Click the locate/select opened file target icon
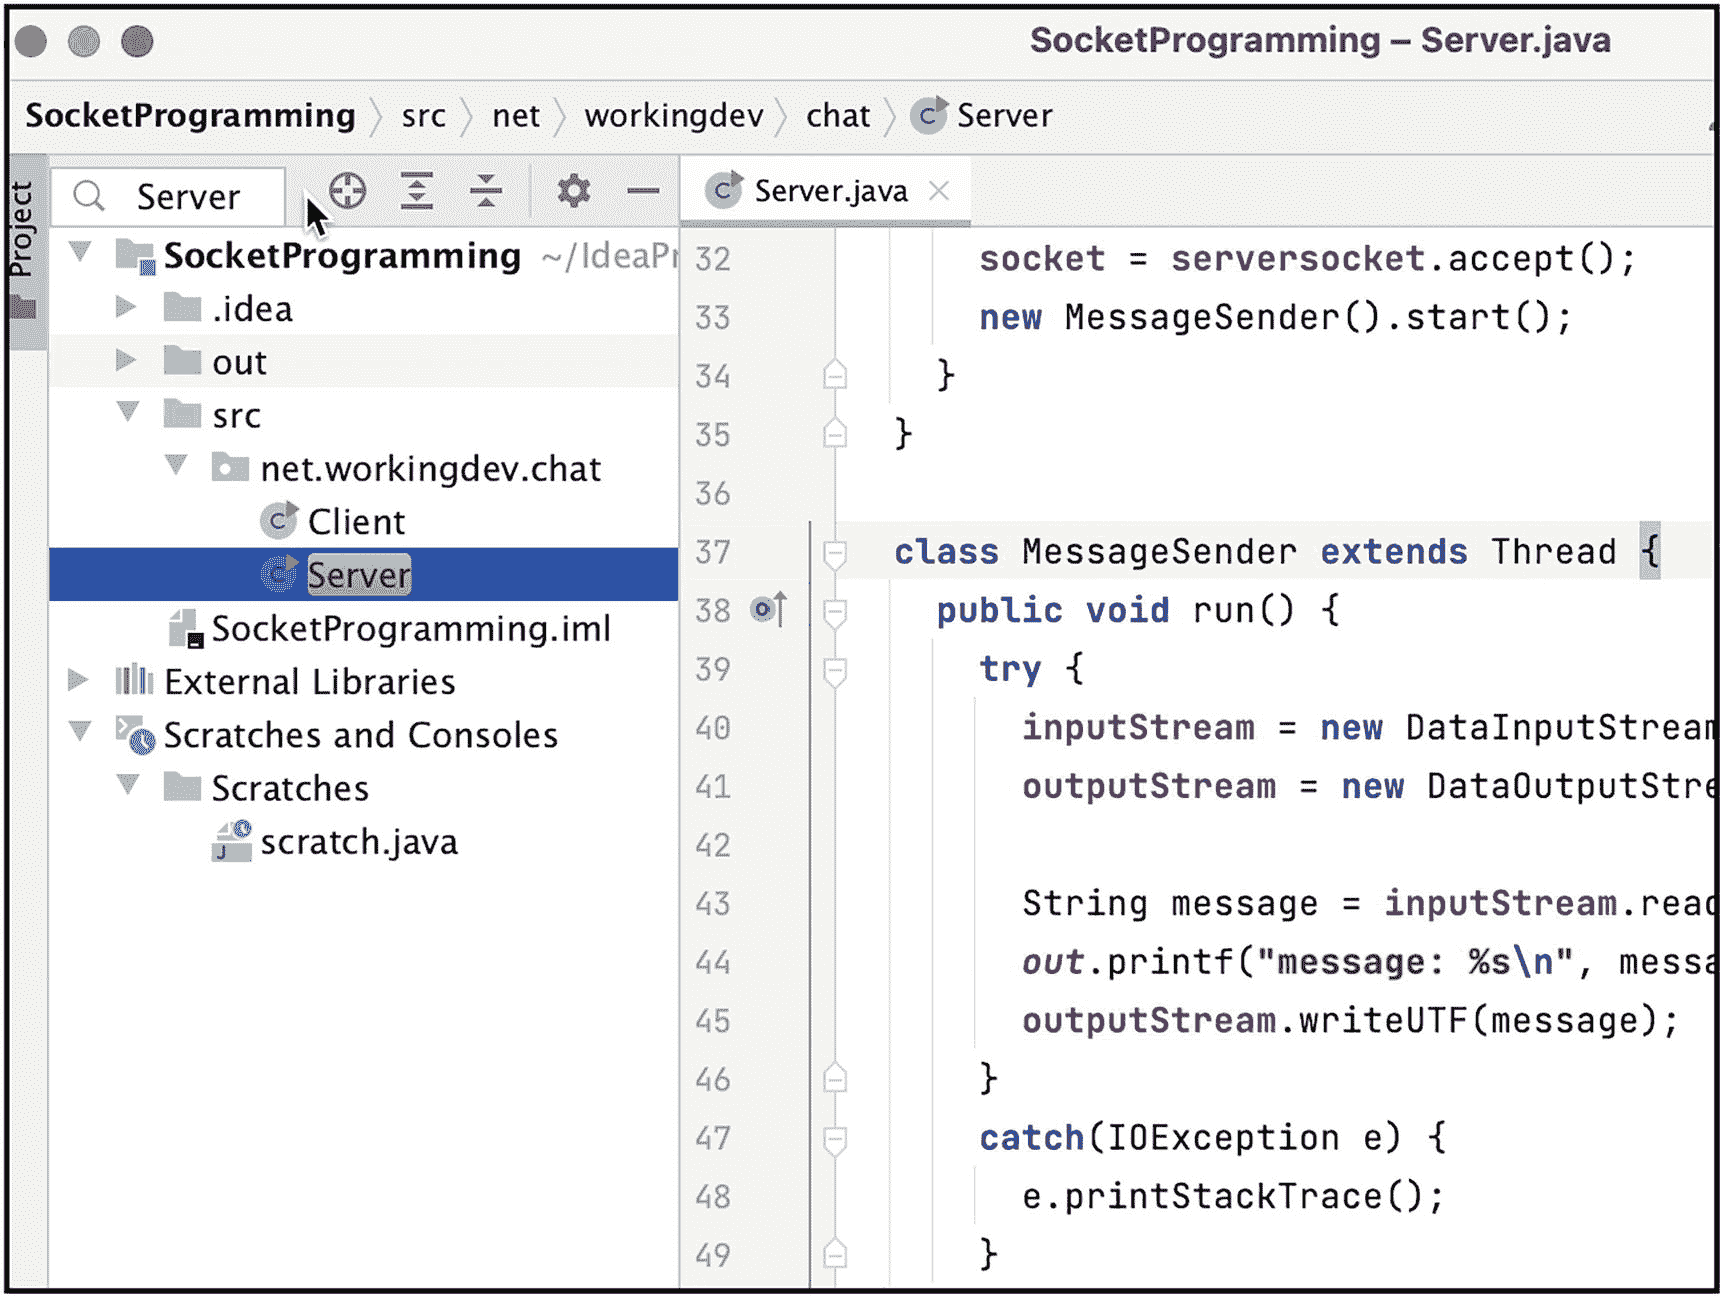Screen dimensions: 1725x1299 coord(347,190)
